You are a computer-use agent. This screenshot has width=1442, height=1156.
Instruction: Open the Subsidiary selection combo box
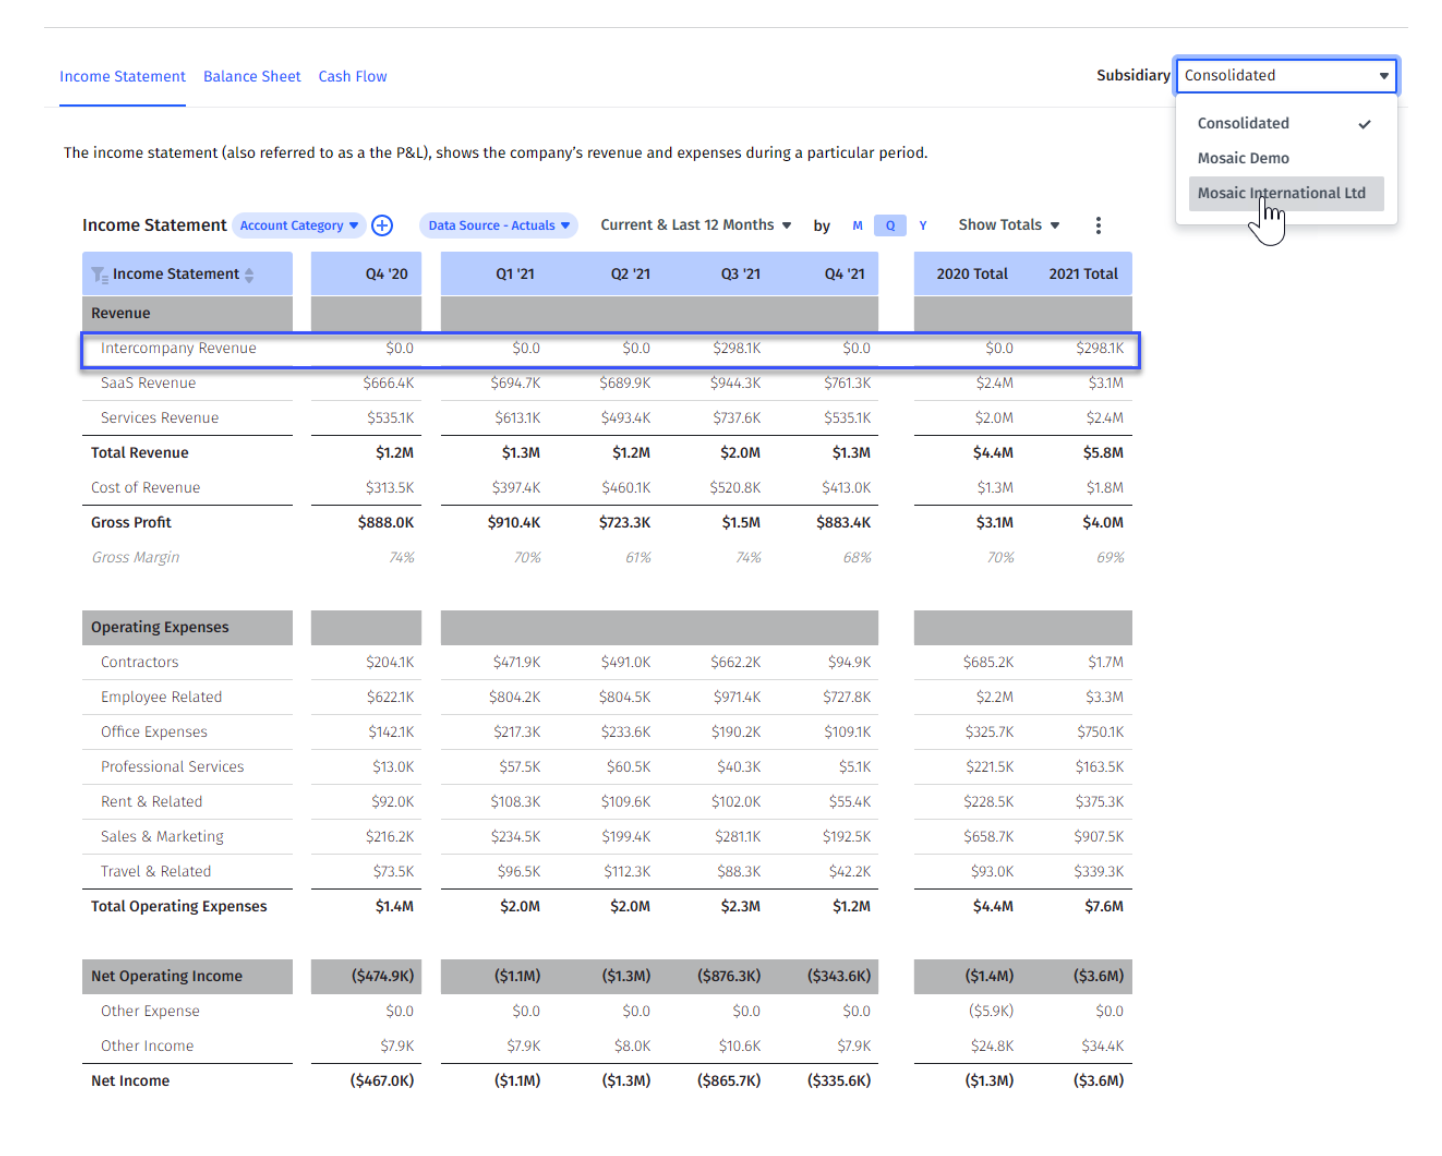[1286, 75]
